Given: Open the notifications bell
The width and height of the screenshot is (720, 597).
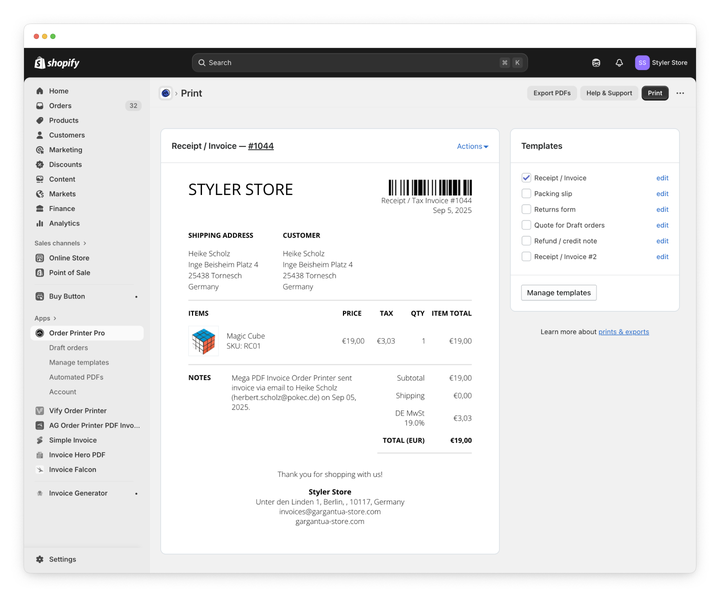Looking at the screenshot, I should point(619,63).
